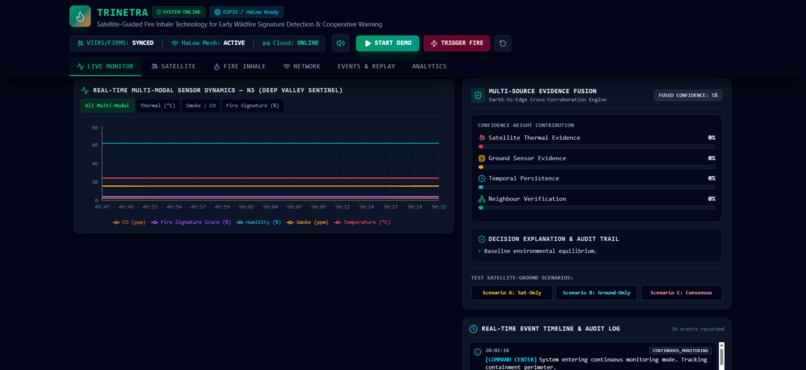This screenshot has height=370, width=806.
Task: Click the event log scrollbar
Action: pos(721,356)
